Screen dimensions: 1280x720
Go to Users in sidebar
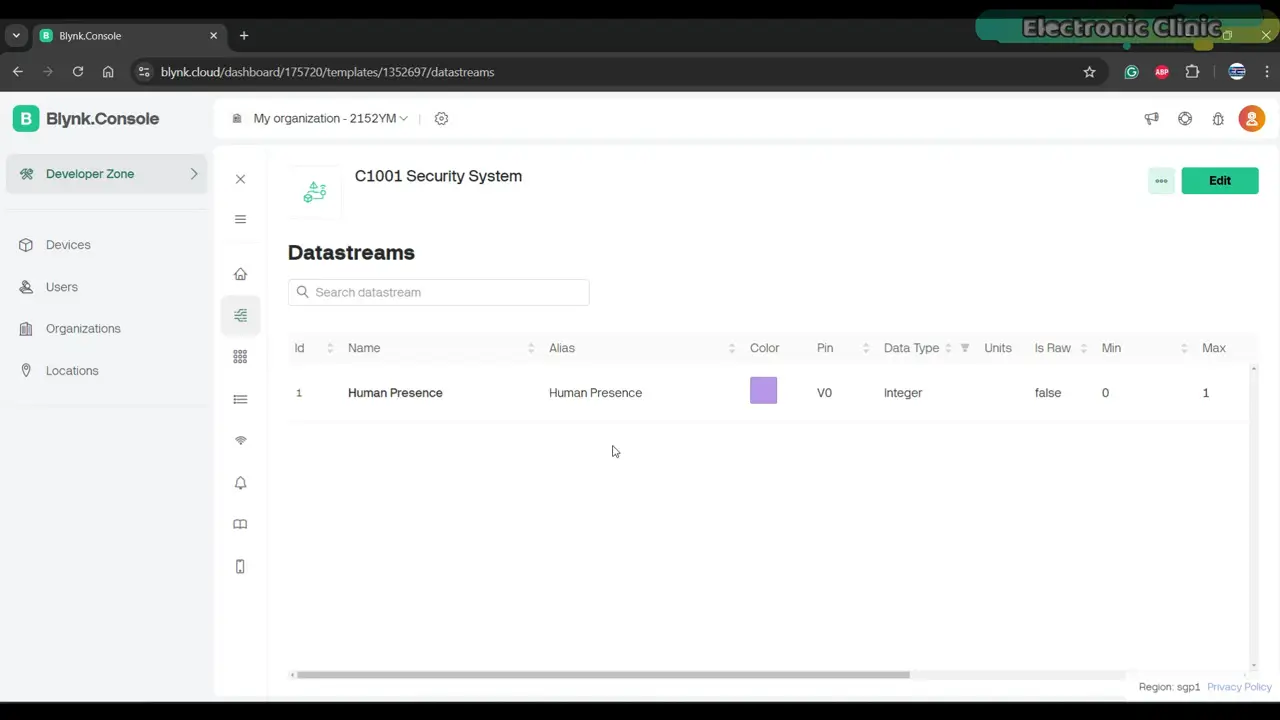click(x=61, y=287)
